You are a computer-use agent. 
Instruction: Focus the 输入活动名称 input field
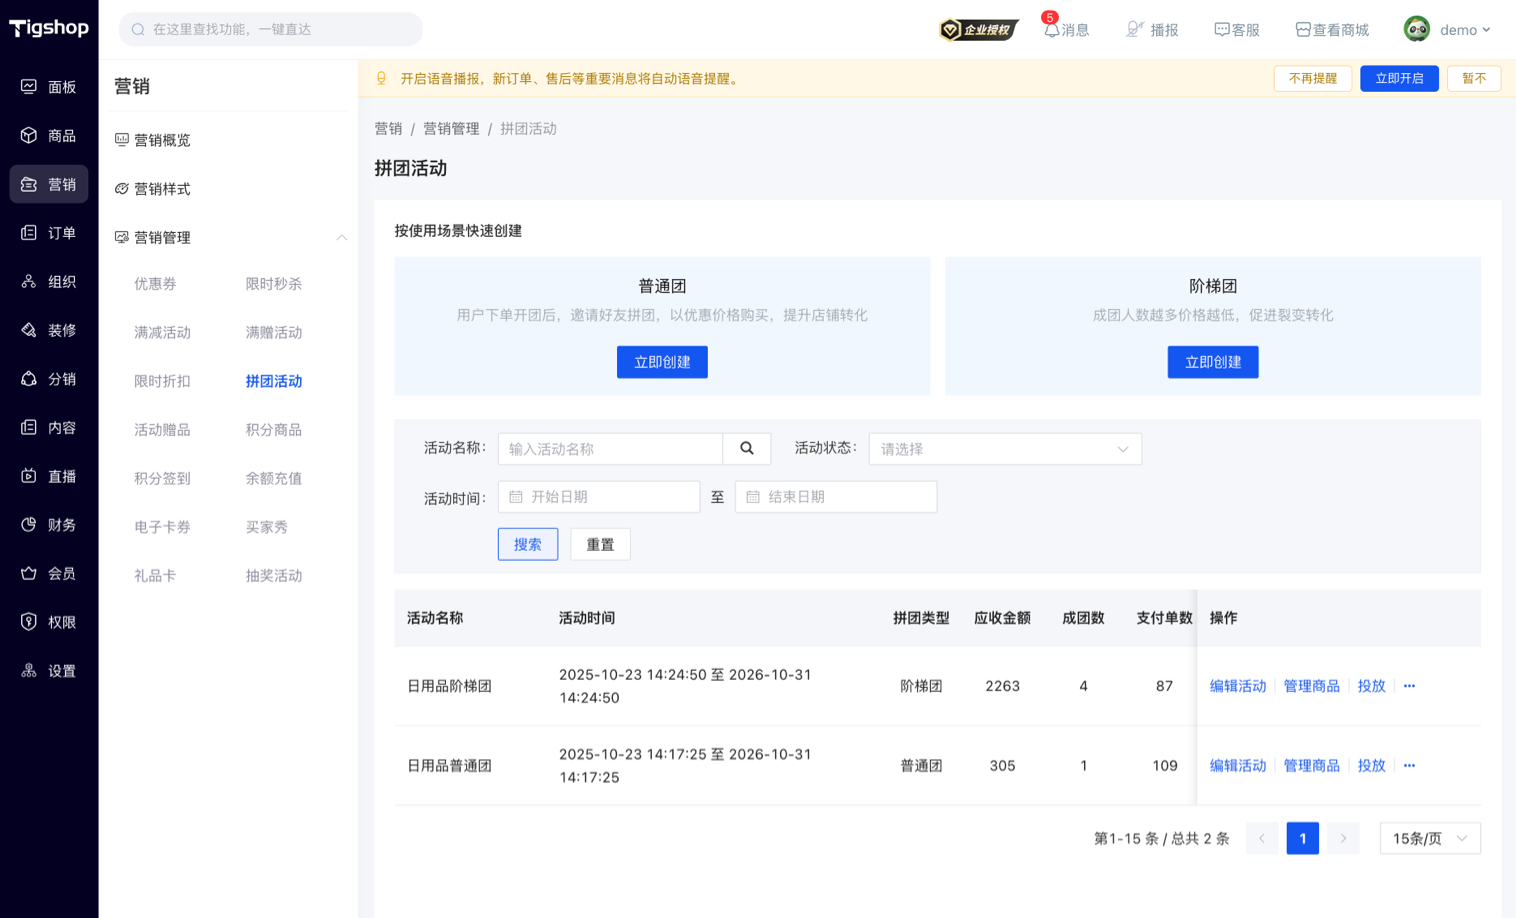coord(610,449)
